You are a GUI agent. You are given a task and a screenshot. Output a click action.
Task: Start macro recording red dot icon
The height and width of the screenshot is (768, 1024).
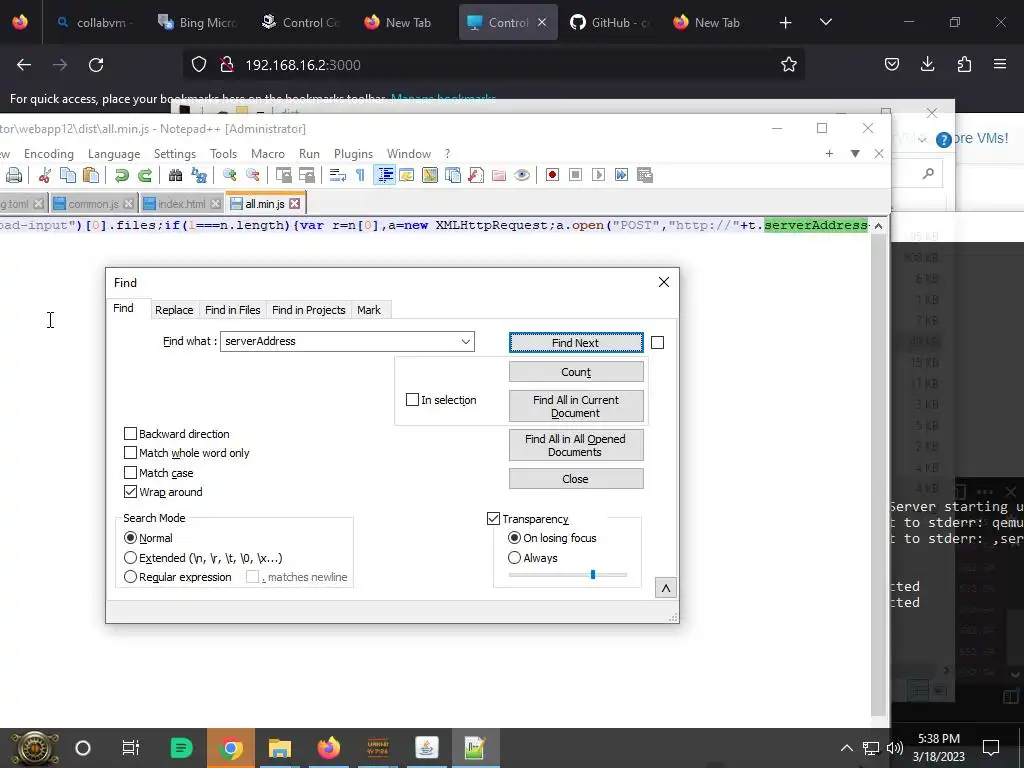tap(552, 175)
